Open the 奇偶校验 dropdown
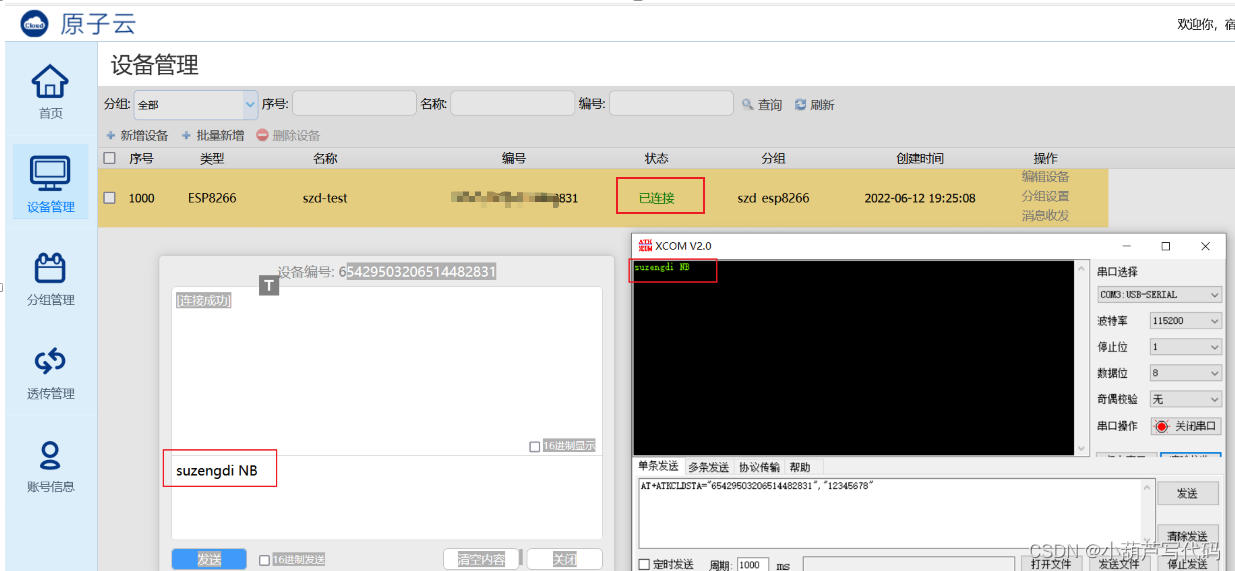1235x571 pixels. [1185, 399]
